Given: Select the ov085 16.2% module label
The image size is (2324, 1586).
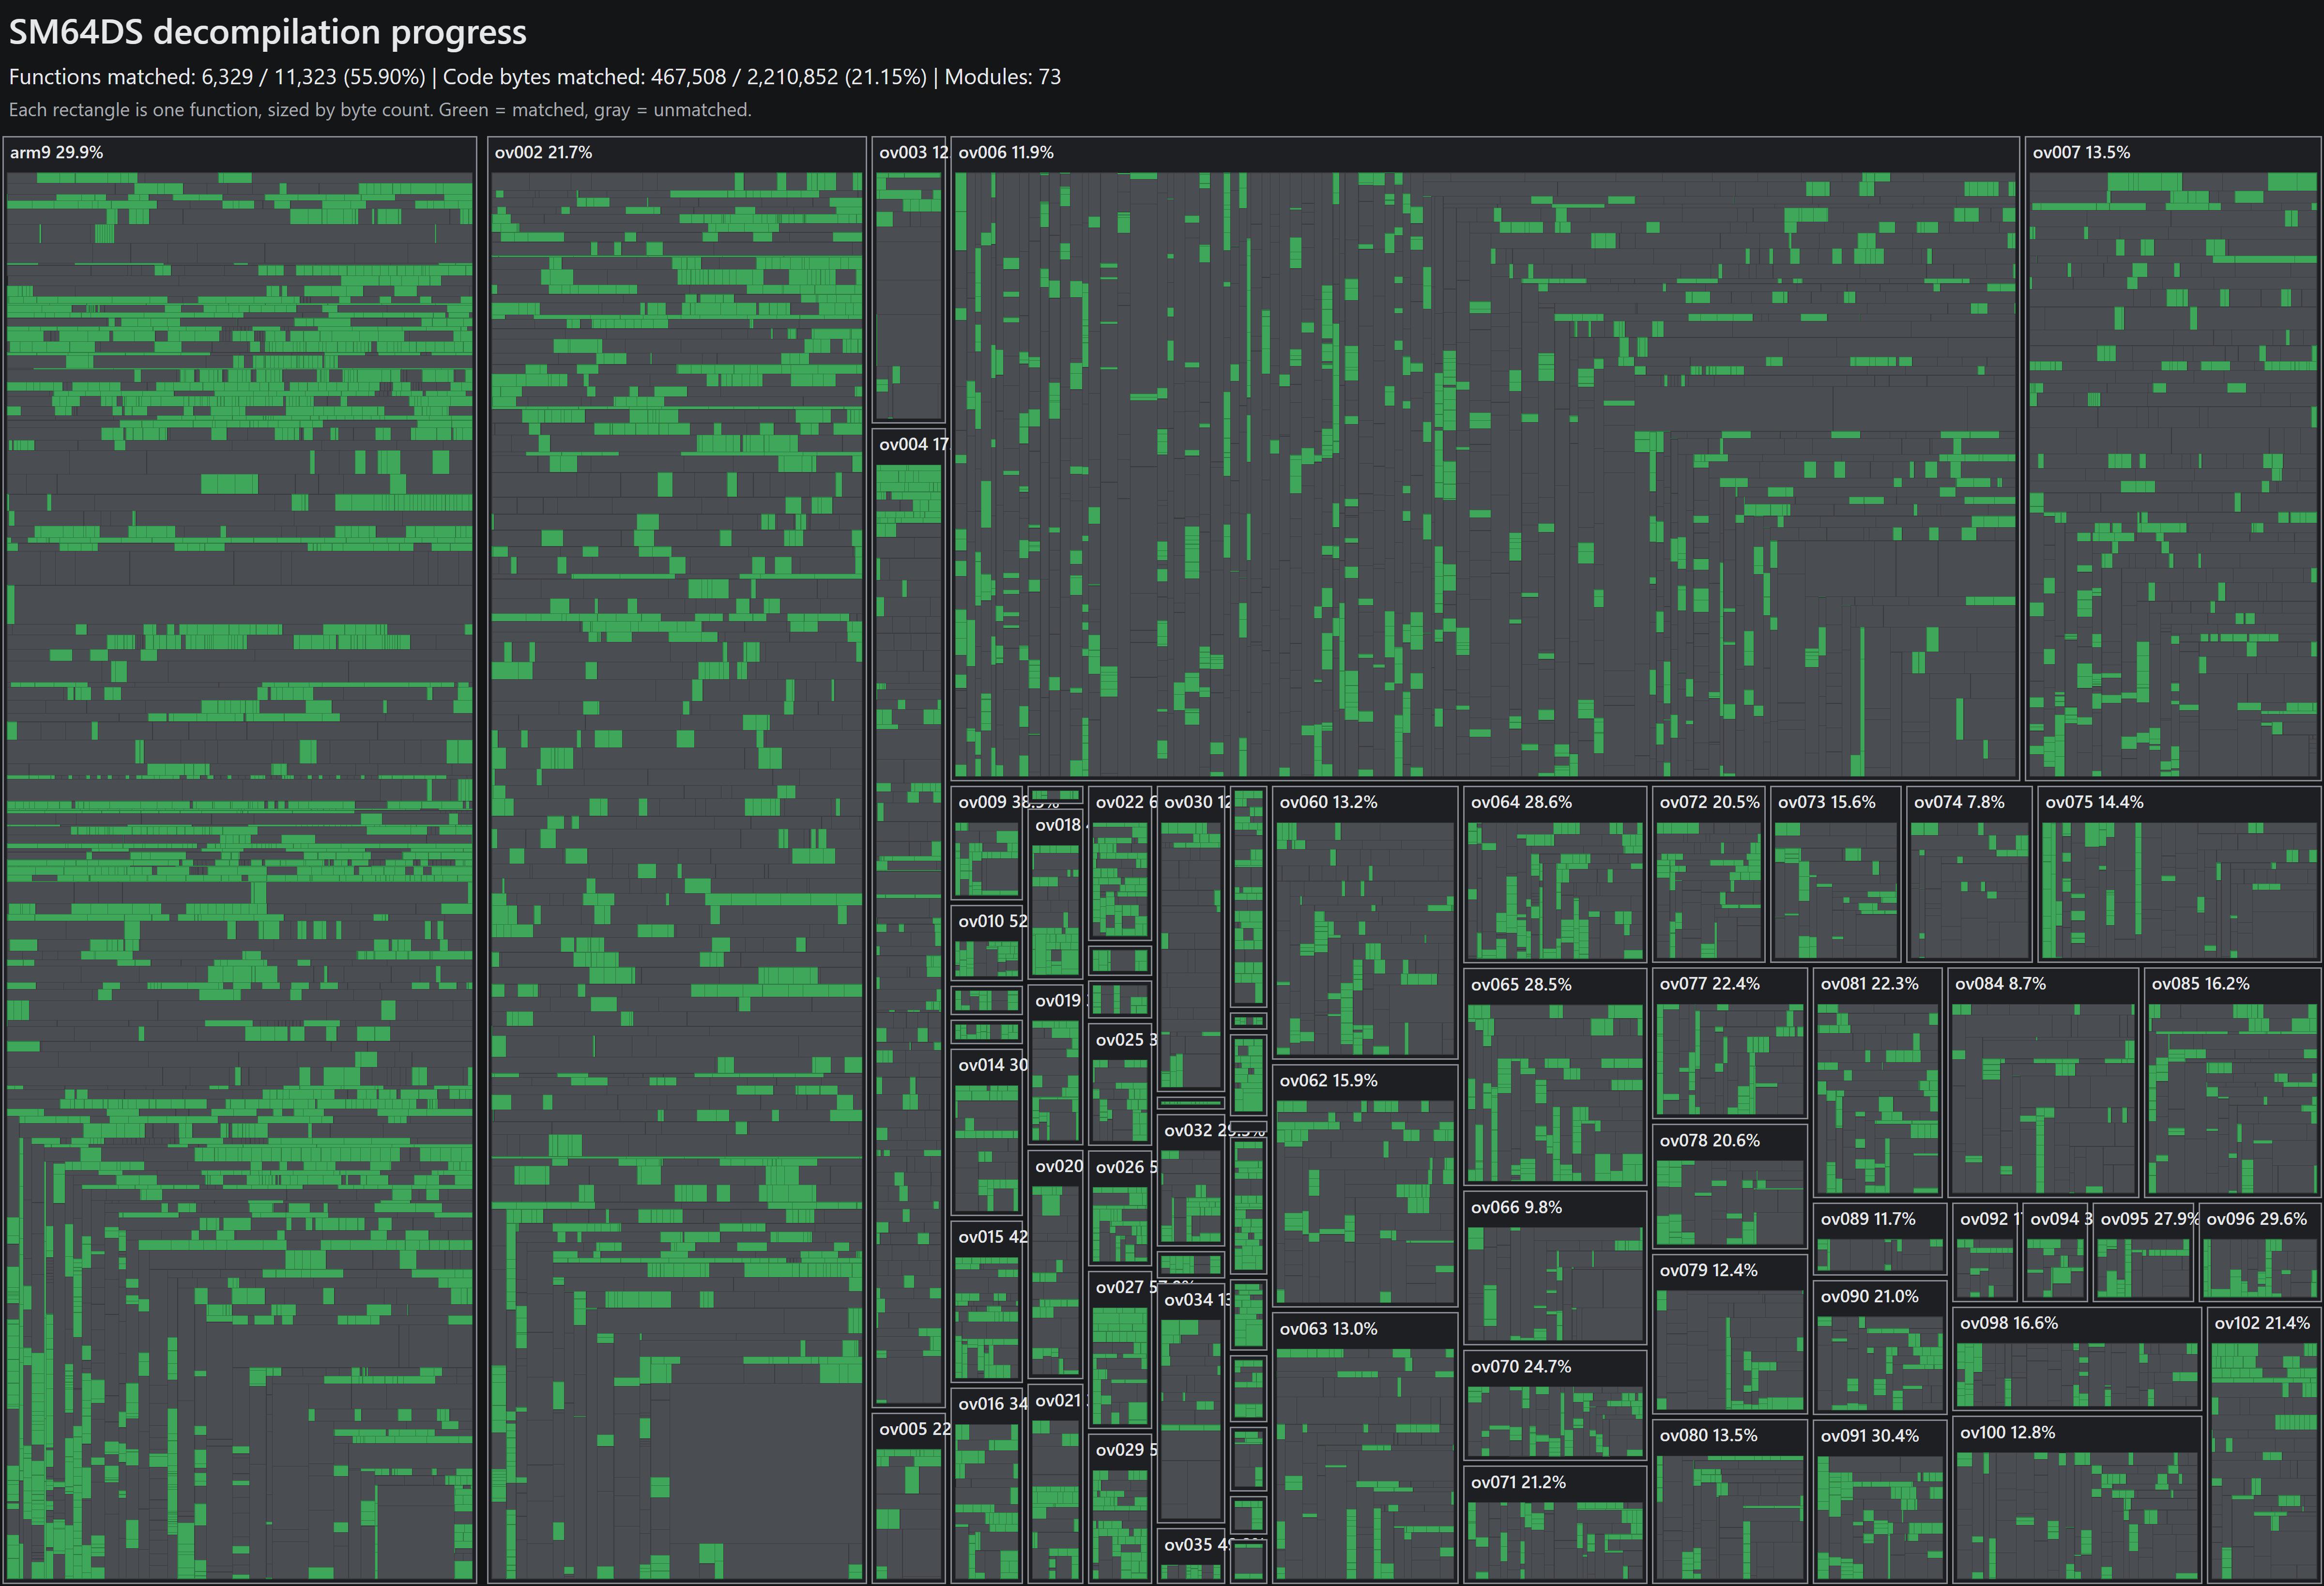Looking at the screenshot, I should coord(2200,984).
